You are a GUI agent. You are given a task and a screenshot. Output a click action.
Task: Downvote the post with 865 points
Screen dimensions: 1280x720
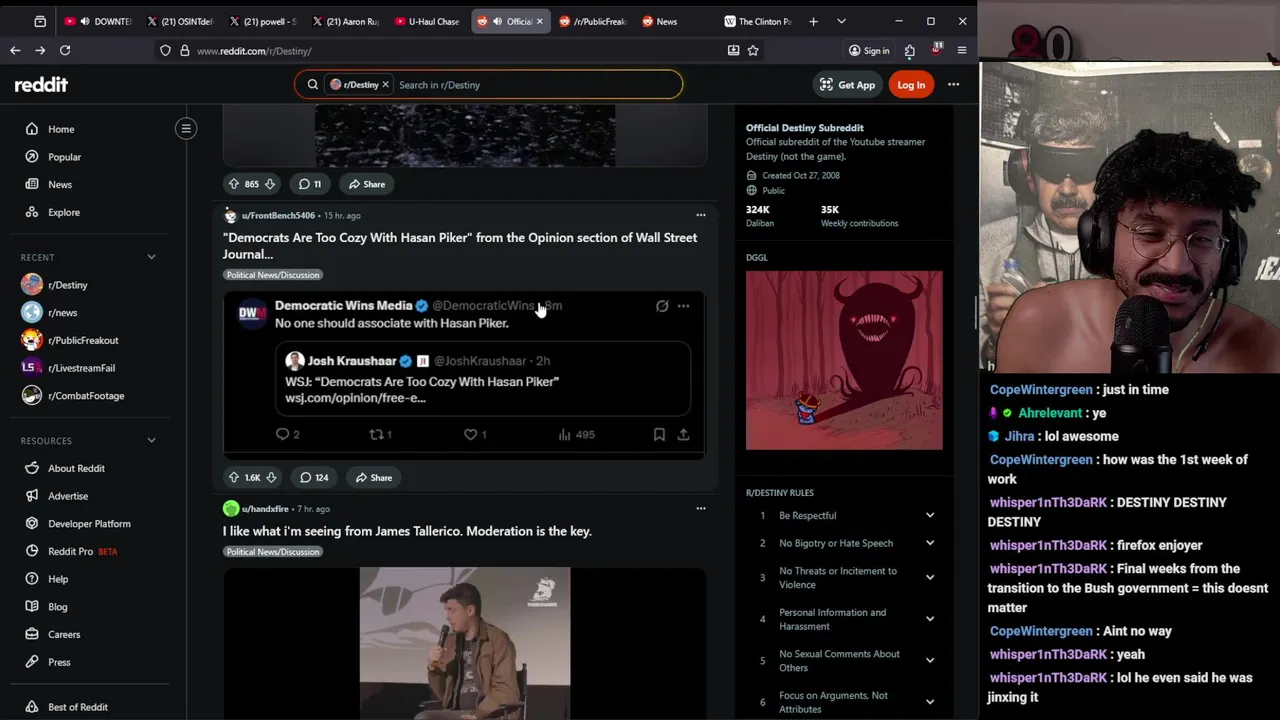pyautogui.click(x=269, y=184)
